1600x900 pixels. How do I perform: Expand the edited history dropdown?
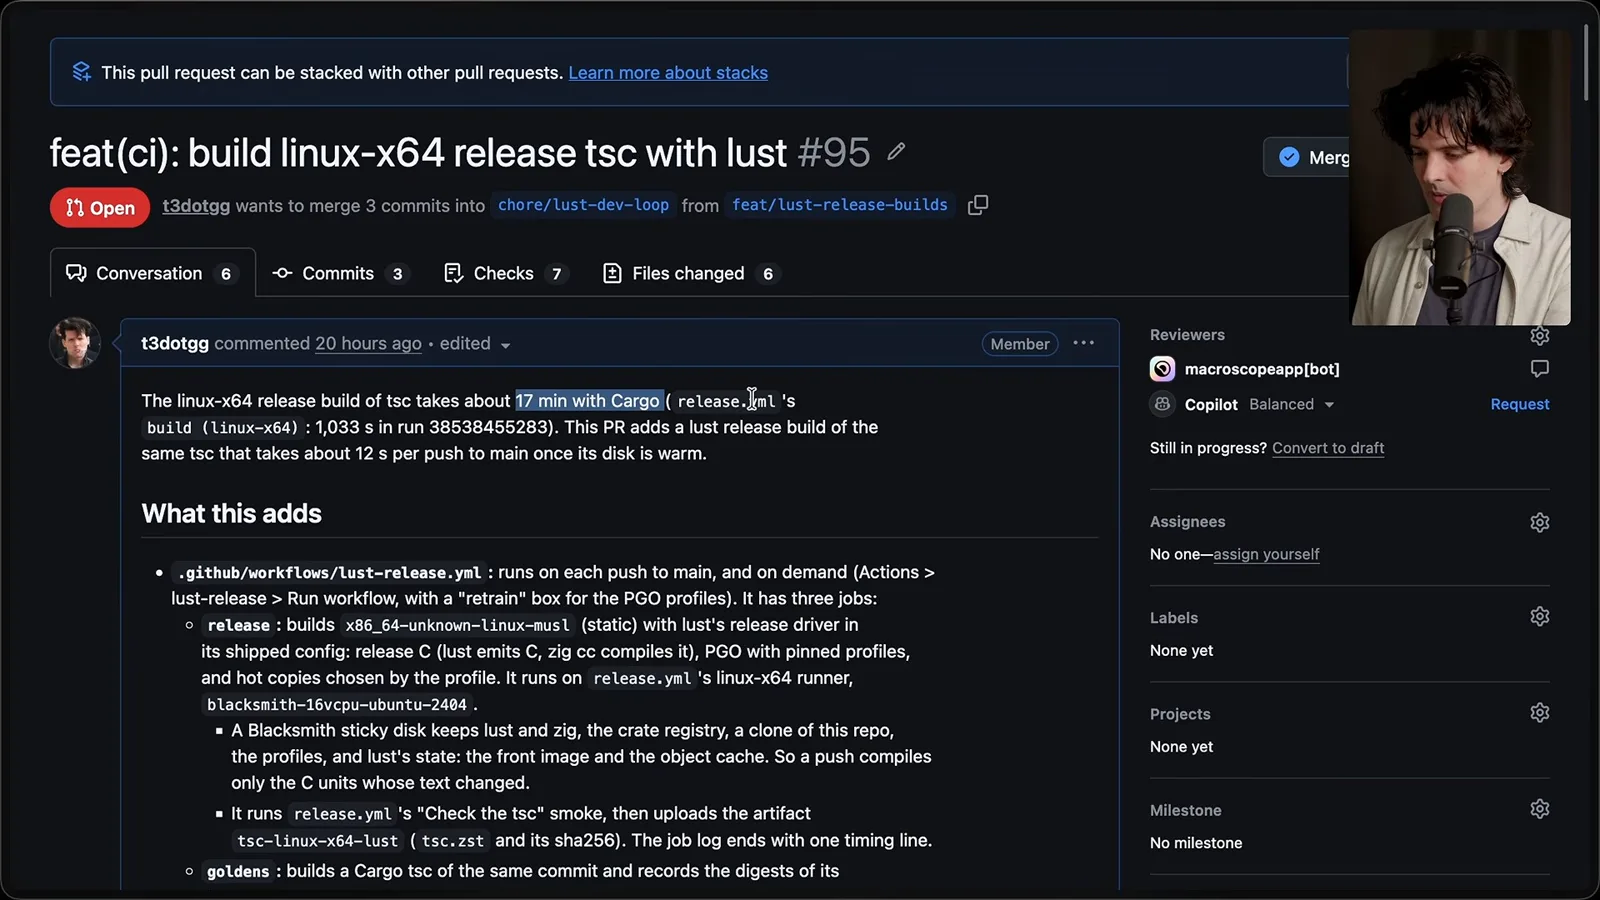click(x=475, y=344)
